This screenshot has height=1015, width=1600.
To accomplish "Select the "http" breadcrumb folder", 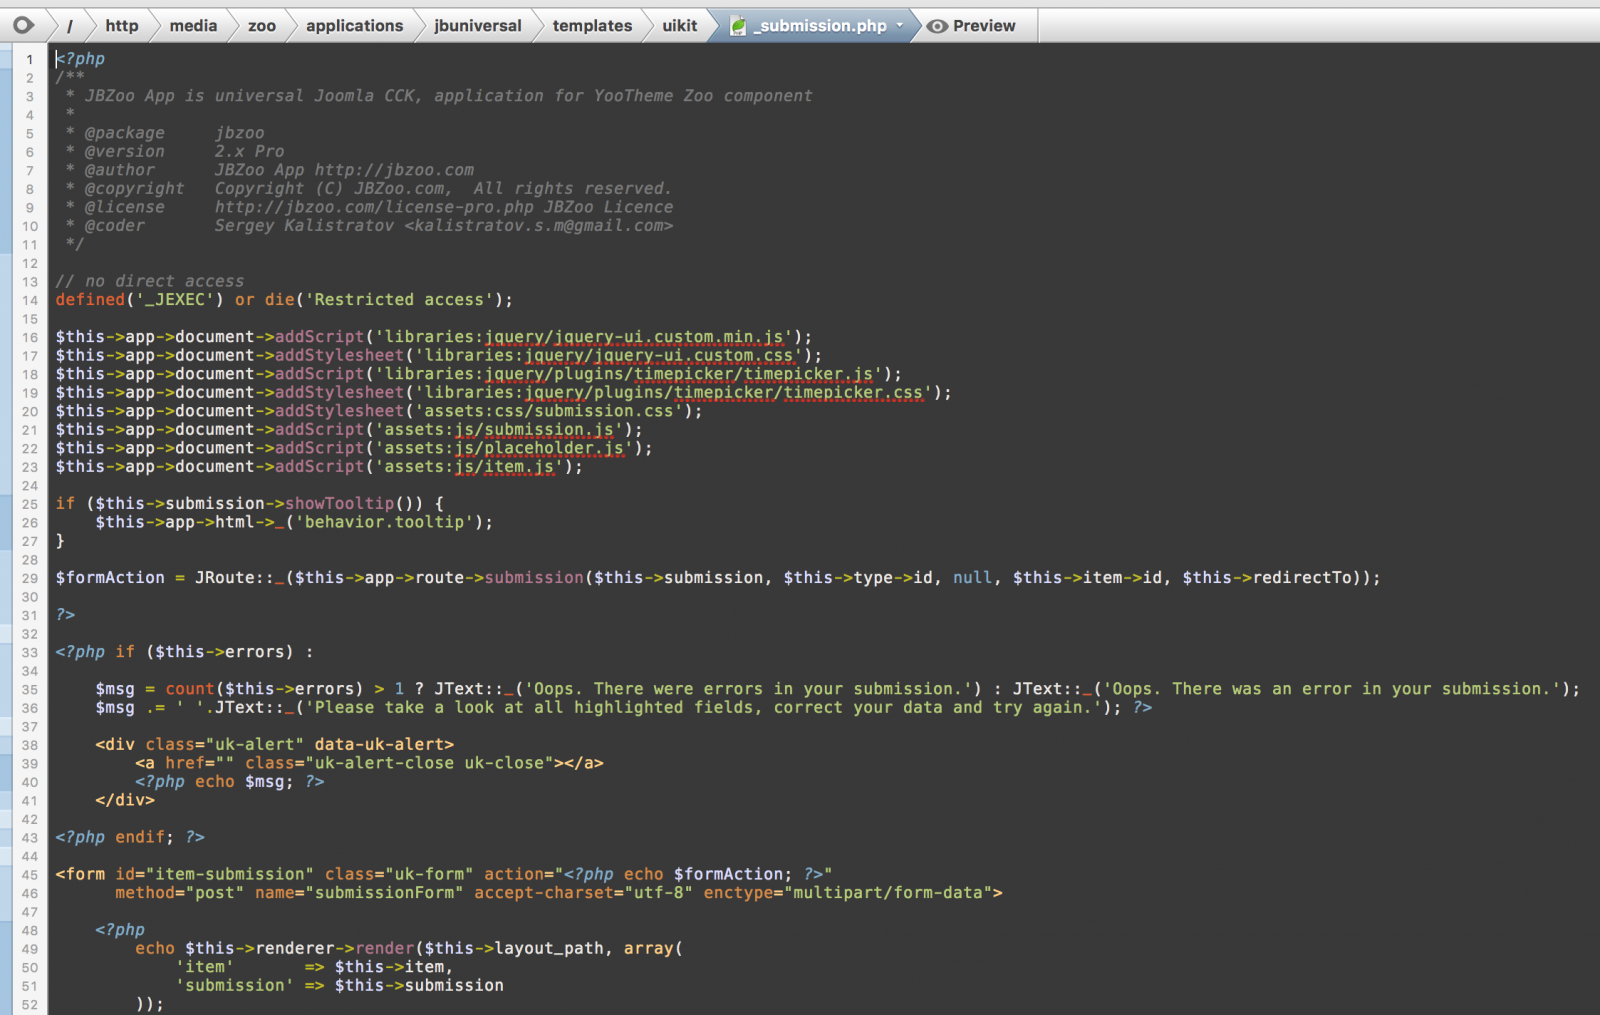I will pyautogui.click(x=122, y=26).
